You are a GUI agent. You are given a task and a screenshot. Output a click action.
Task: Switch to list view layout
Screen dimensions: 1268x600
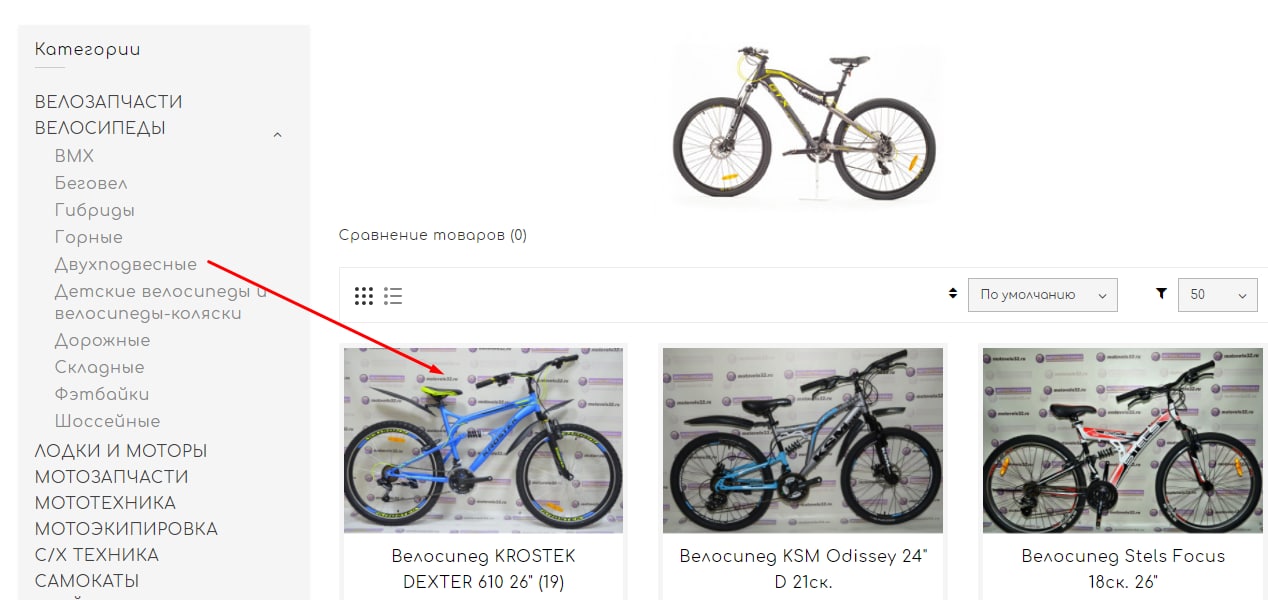click(x=393, y=296)
